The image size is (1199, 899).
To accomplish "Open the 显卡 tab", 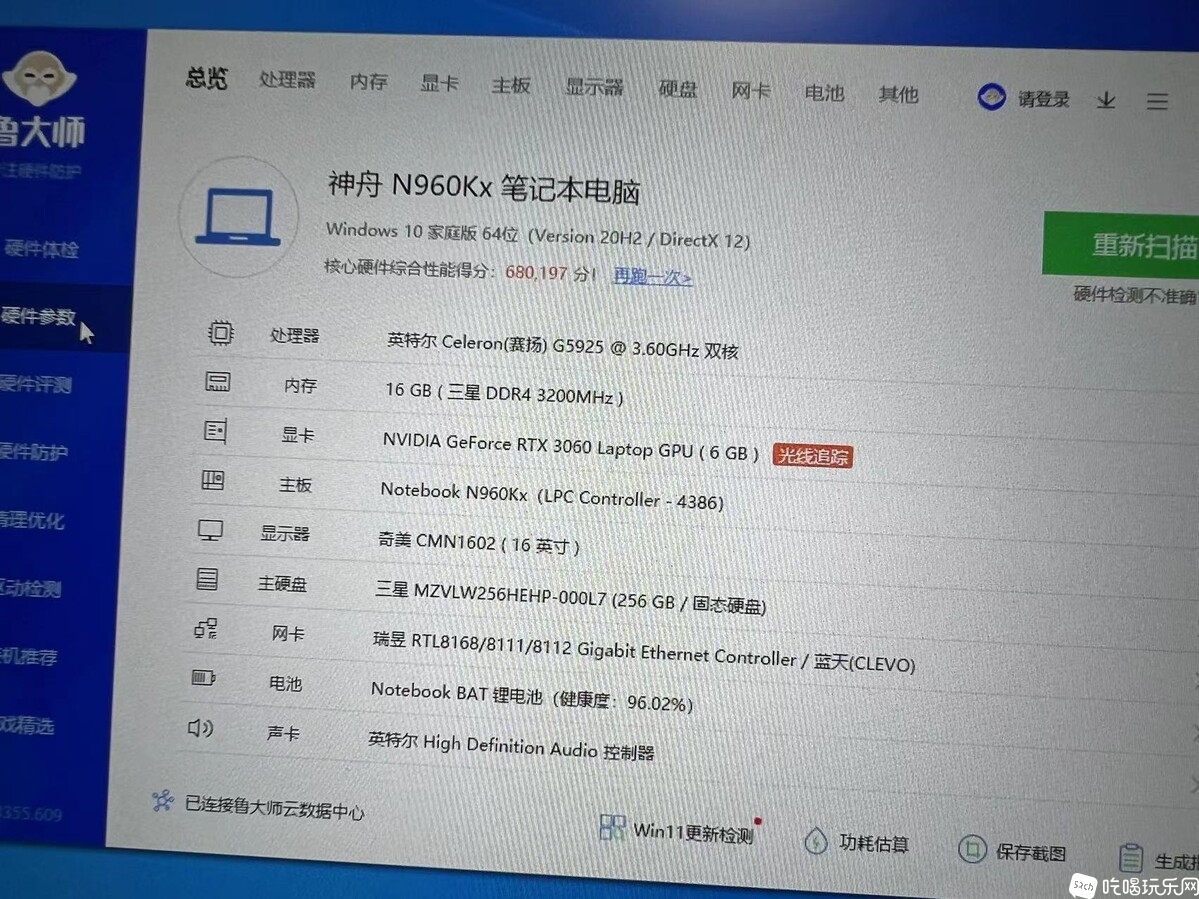I will point(440,83).
